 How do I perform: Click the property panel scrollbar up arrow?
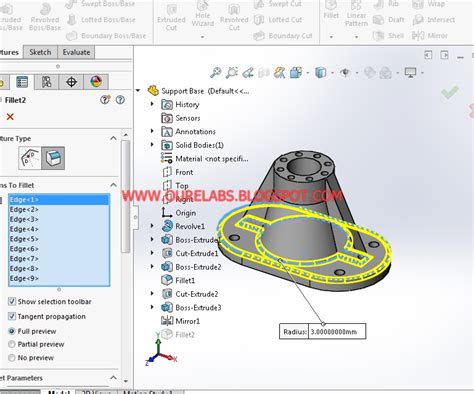(126, 135)
